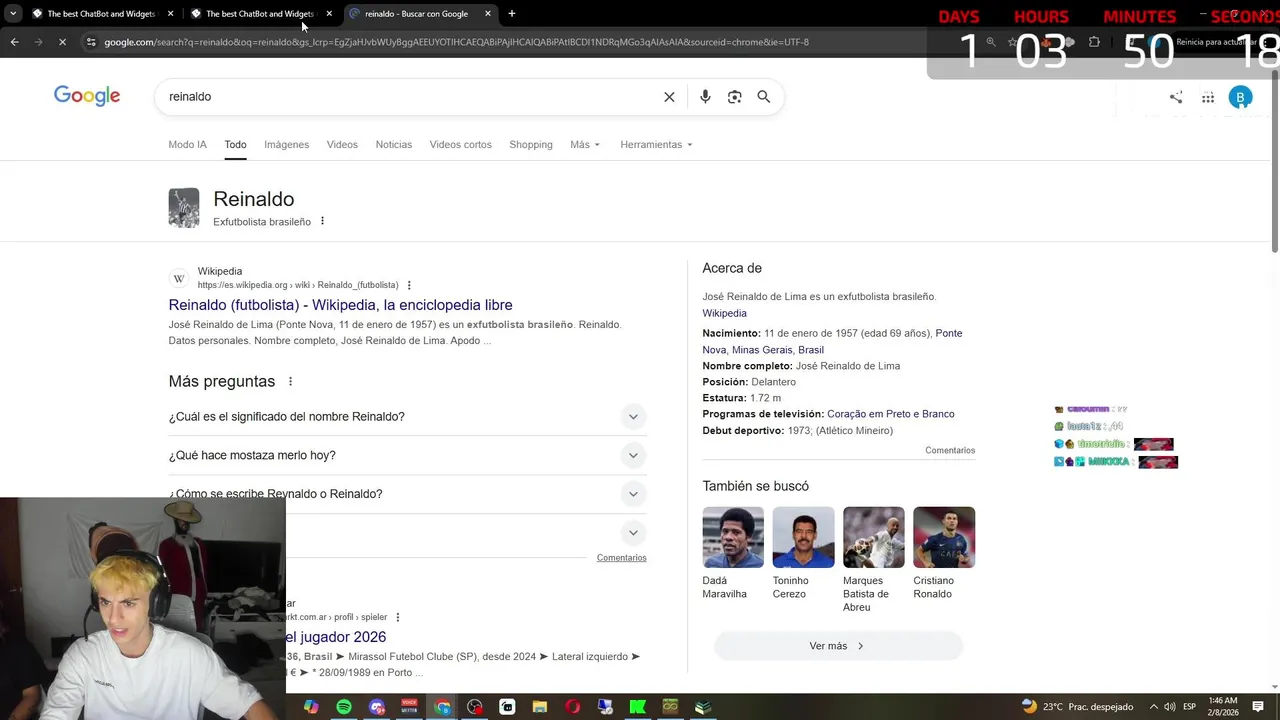Click the Google logo
This screenshot has width=1280, height=720.
click(87, 96)
